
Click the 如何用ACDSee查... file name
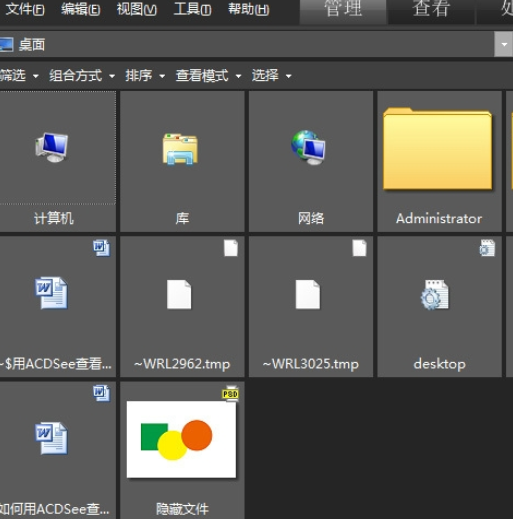(x=54, y=509)
